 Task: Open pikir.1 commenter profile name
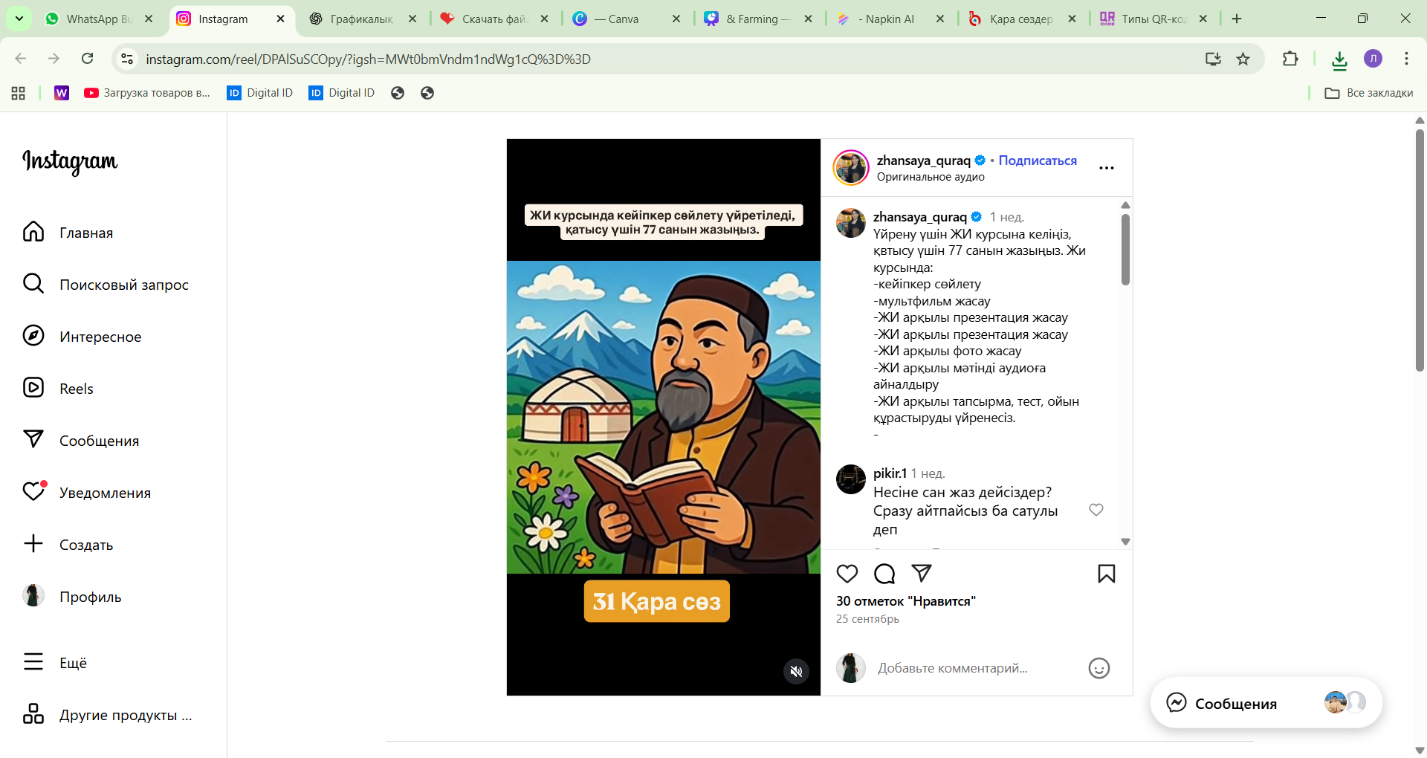(x=889, y=473)
